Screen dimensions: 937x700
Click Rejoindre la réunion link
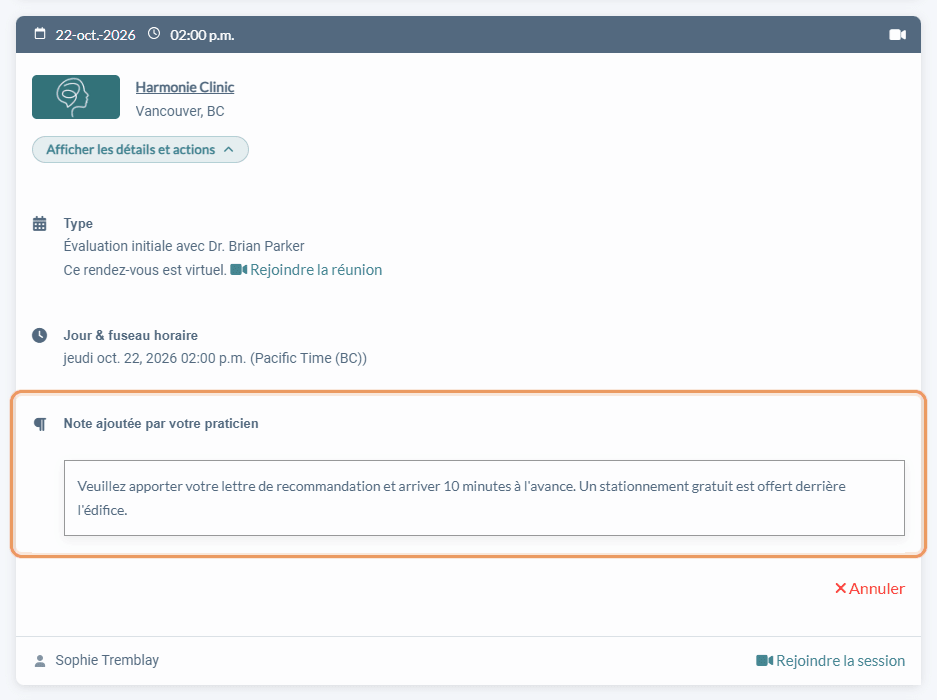306,270
